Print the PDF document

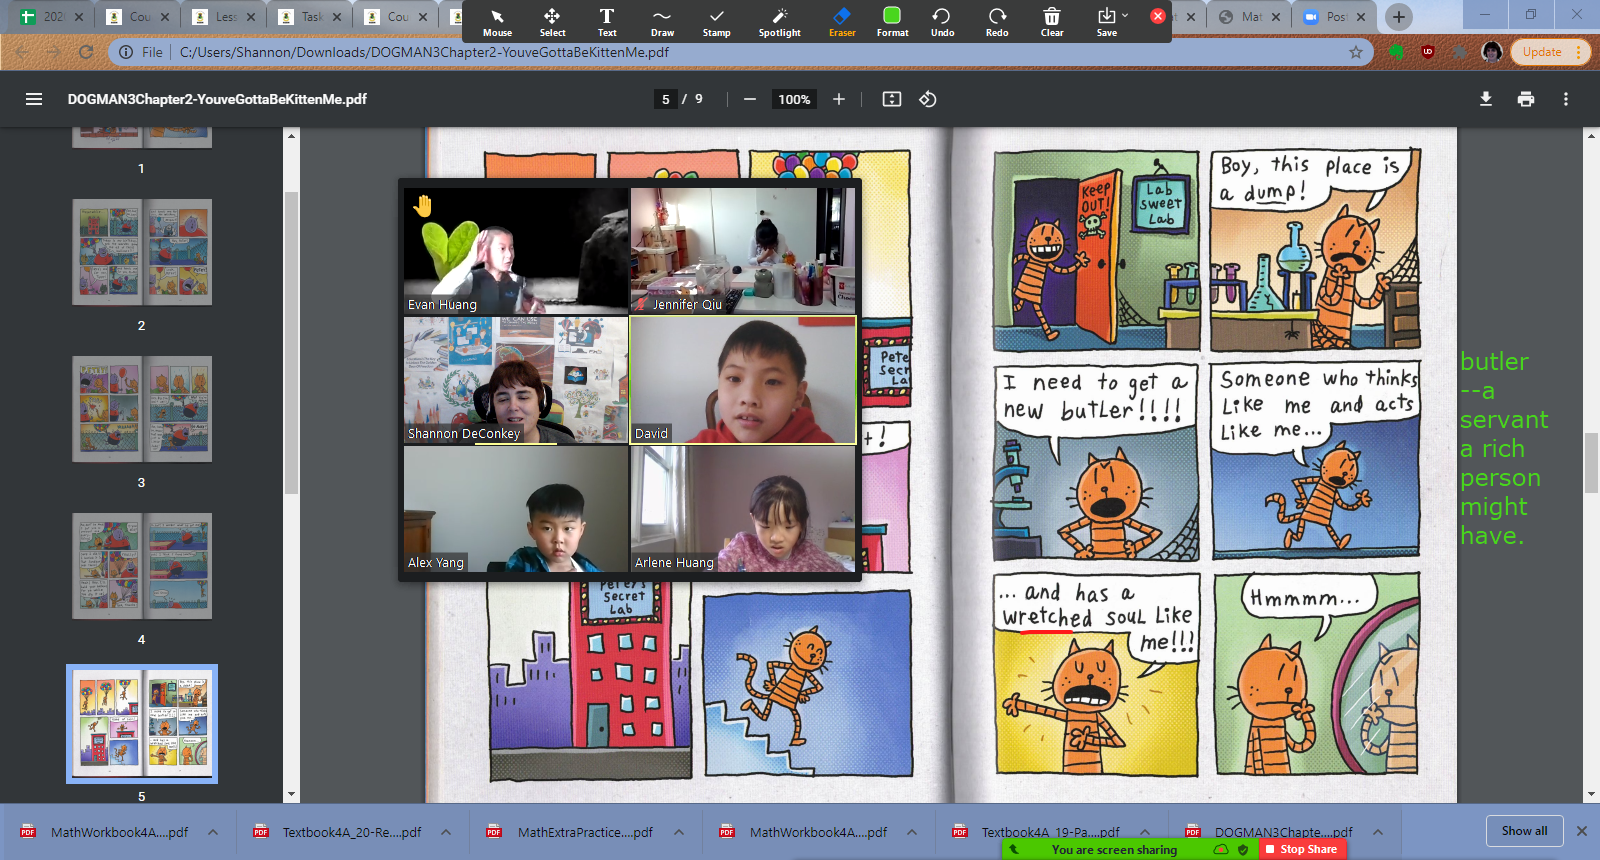coord(1526,99)
